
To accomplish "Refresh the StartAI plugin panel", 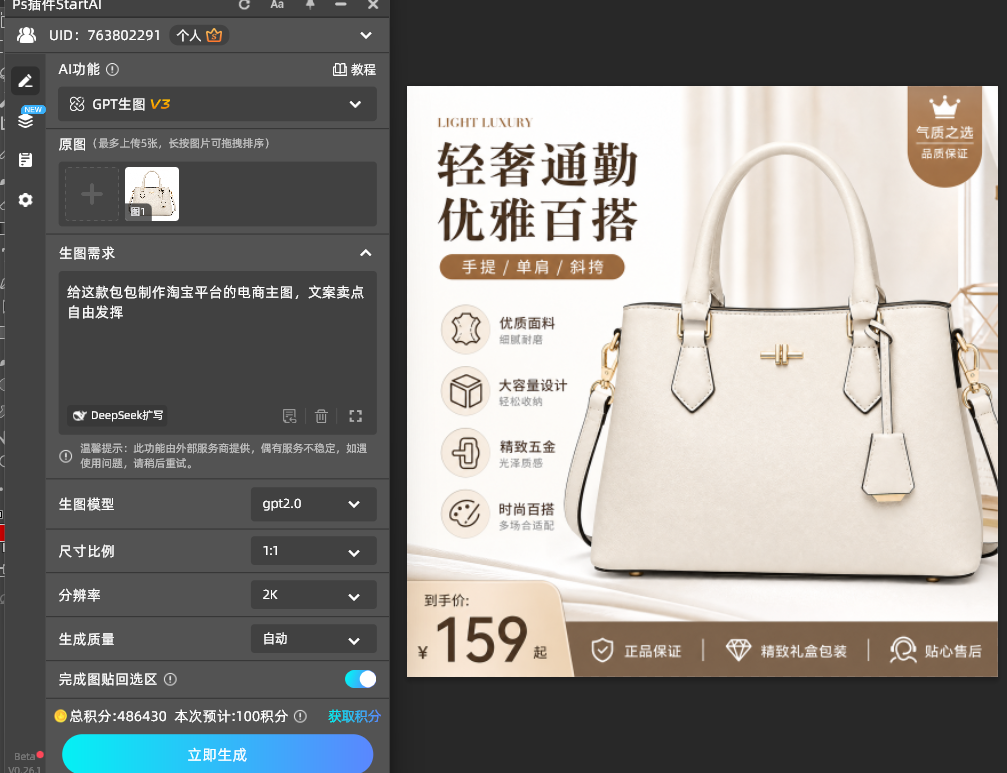I will [244, 4].
